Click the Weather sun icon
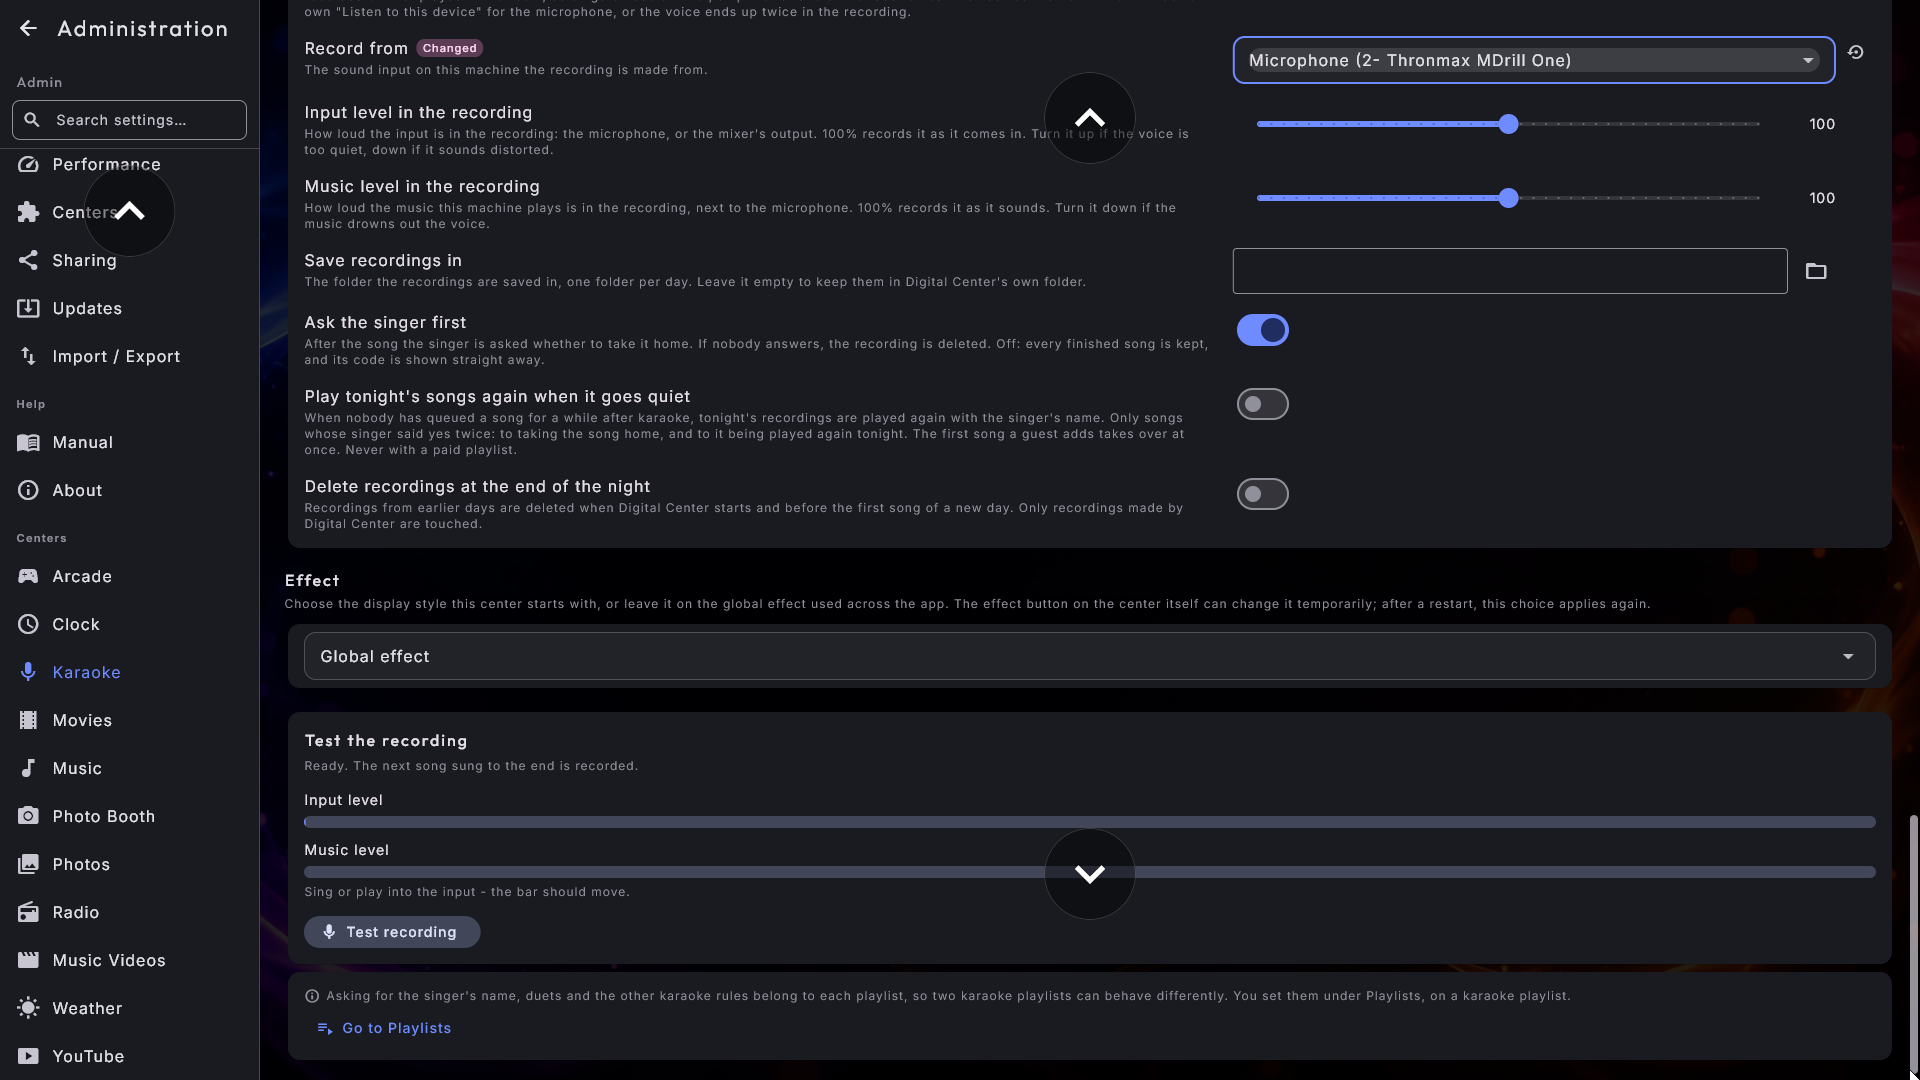This screenshot has height=1080, width=1920. coord(28,1008)
